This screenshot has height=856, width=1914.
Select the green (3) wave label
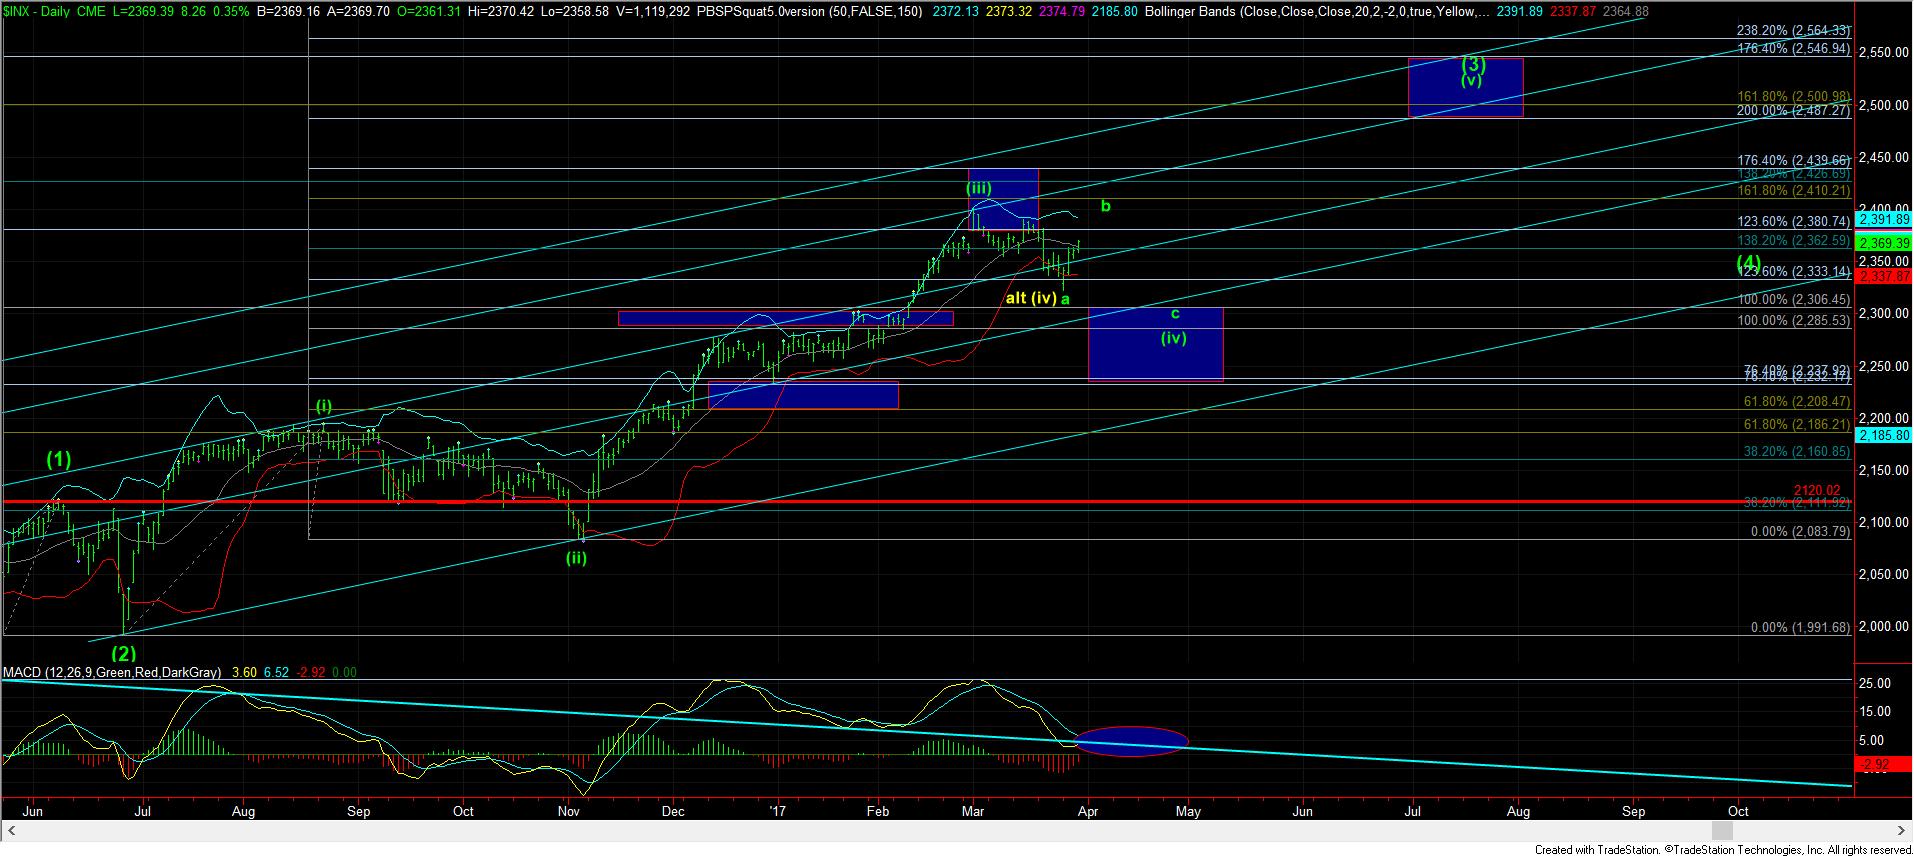coord(1473,64)
